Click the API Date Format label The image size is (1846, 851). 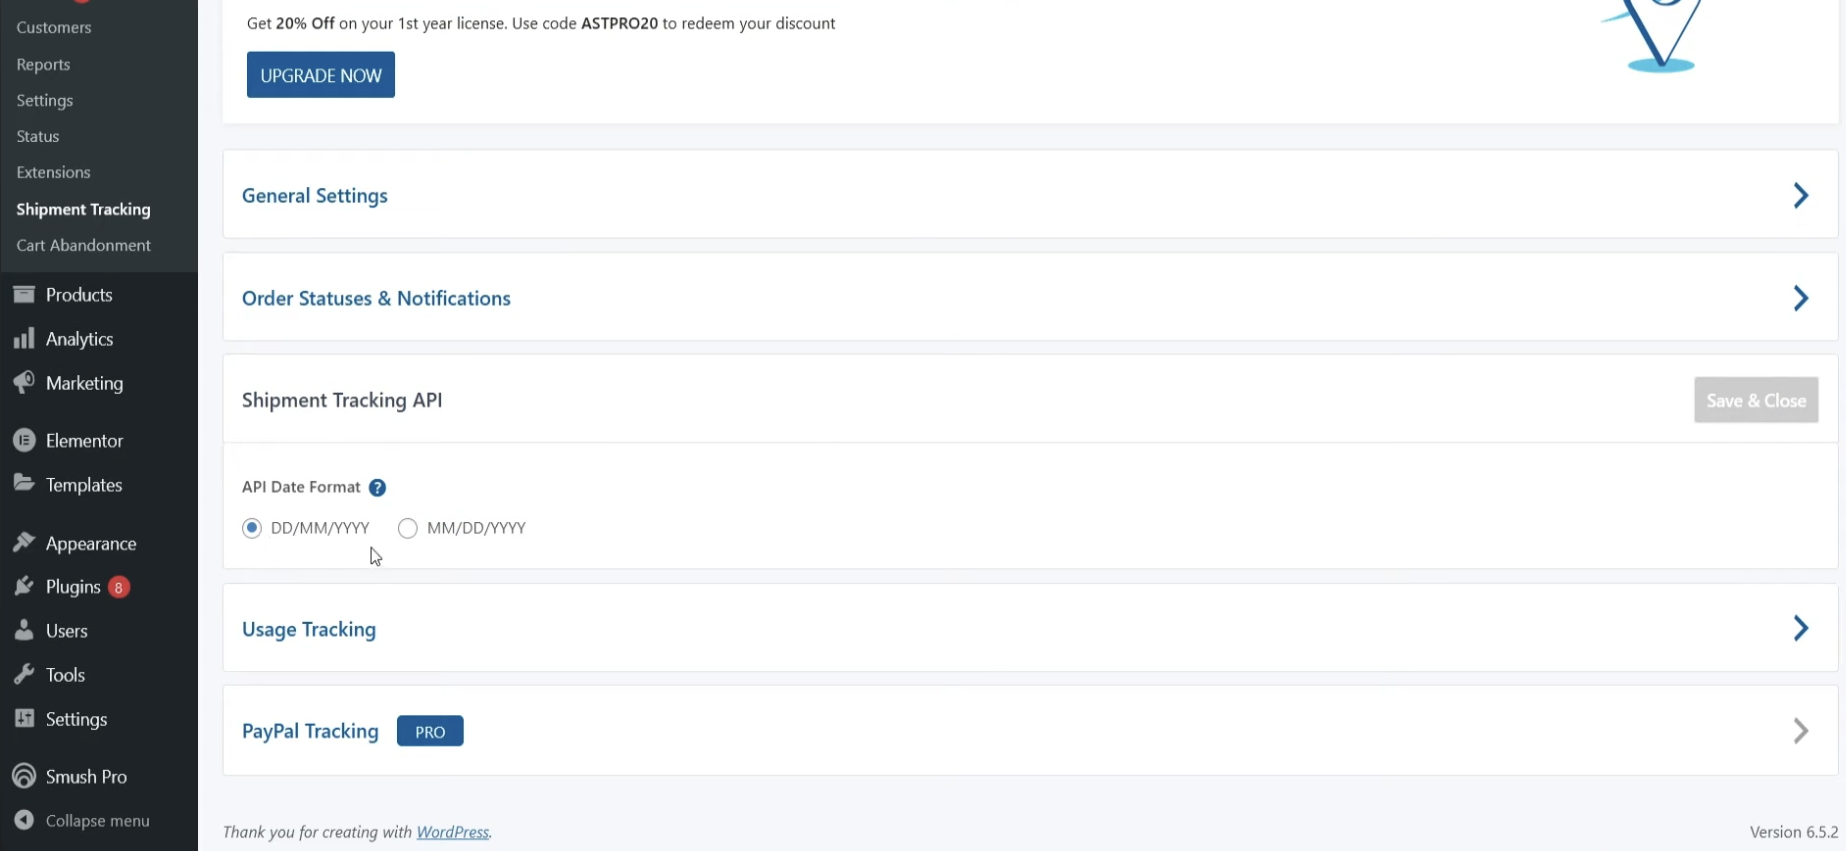pyautogui.click(x=301, y=487)
